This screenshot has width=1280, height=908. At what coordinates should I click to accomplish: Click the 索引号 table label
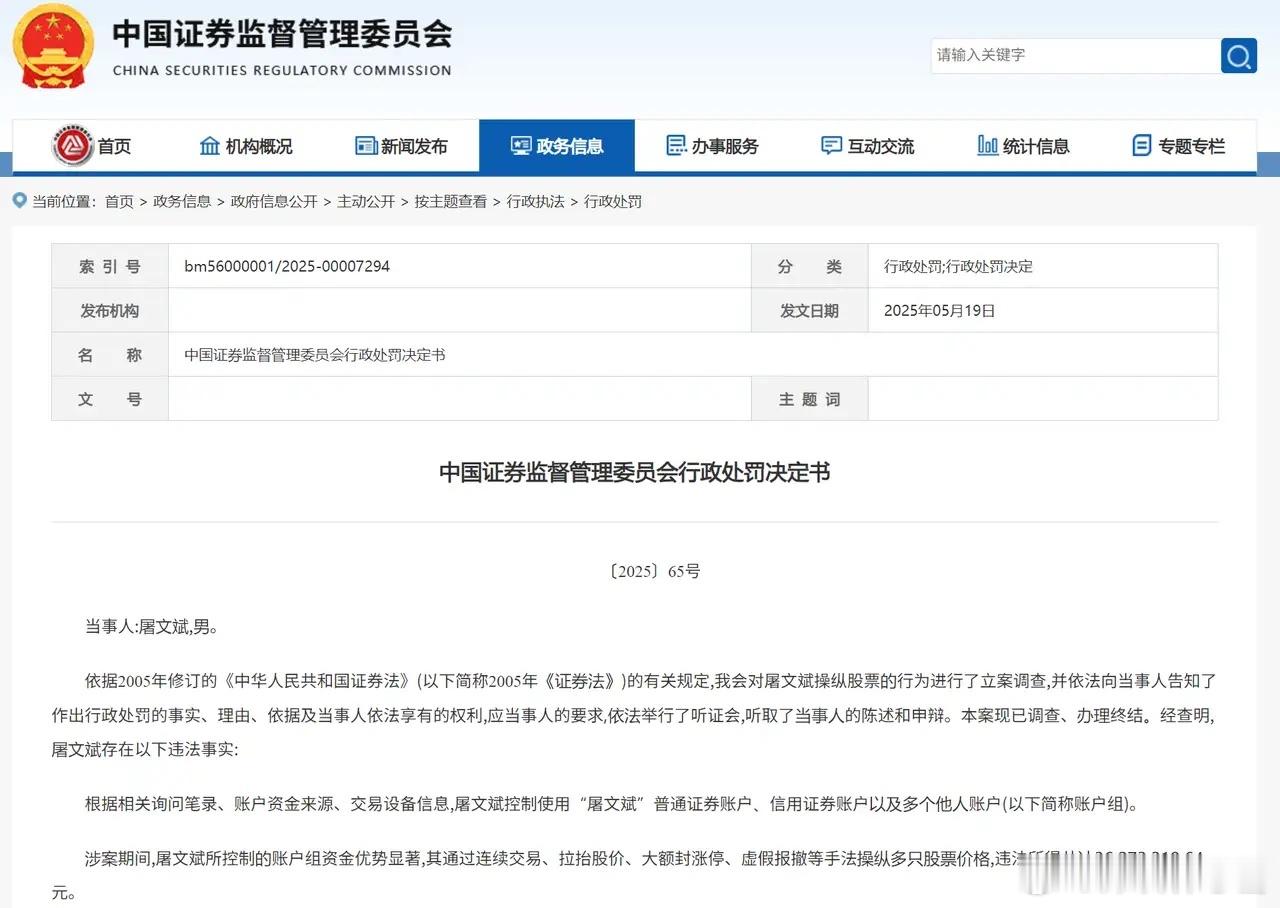pyautogui.click(x=110, y=266)
